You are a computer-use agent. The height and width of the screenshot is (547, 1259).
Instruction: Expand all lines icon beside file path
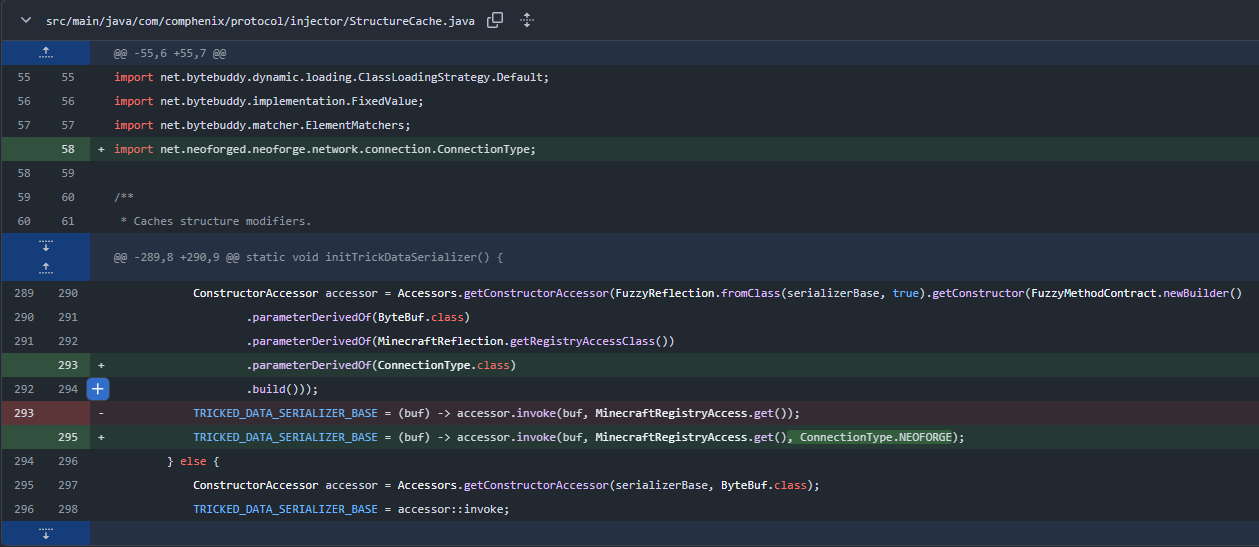[528, 20]
